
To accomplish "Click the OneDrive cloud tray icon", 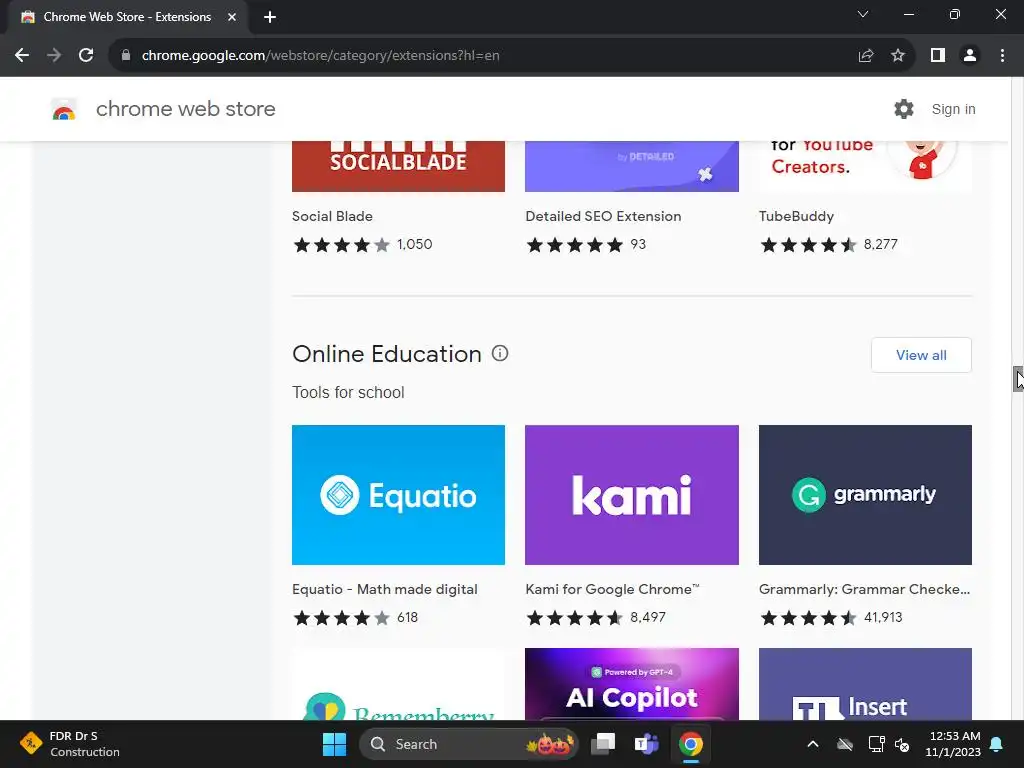I will [845, 744].
